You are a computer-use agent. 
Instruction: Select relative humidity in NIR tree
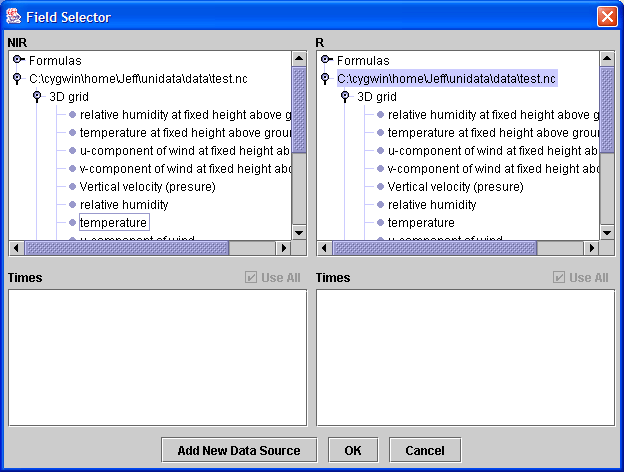(124, 204)
